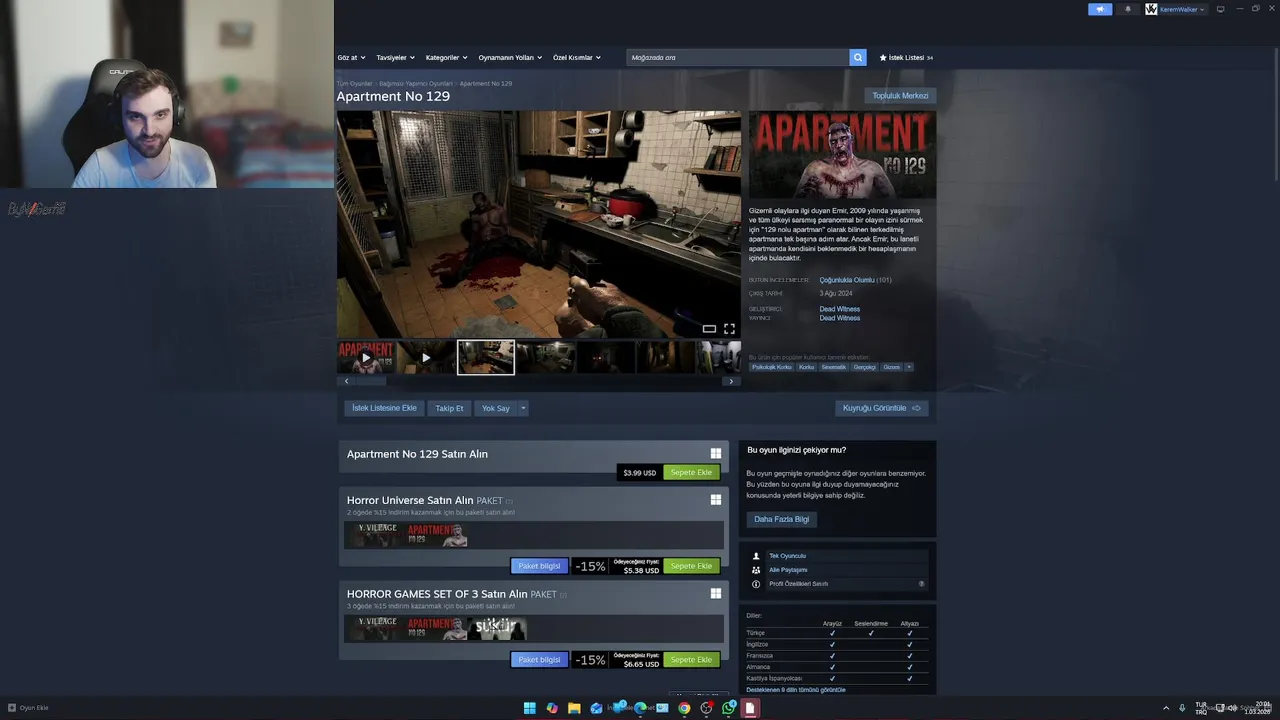
Task: Click Desteklenen 9 dilin tümünü görüntüle
Action: pyautogui.click(x=796, y=690)
